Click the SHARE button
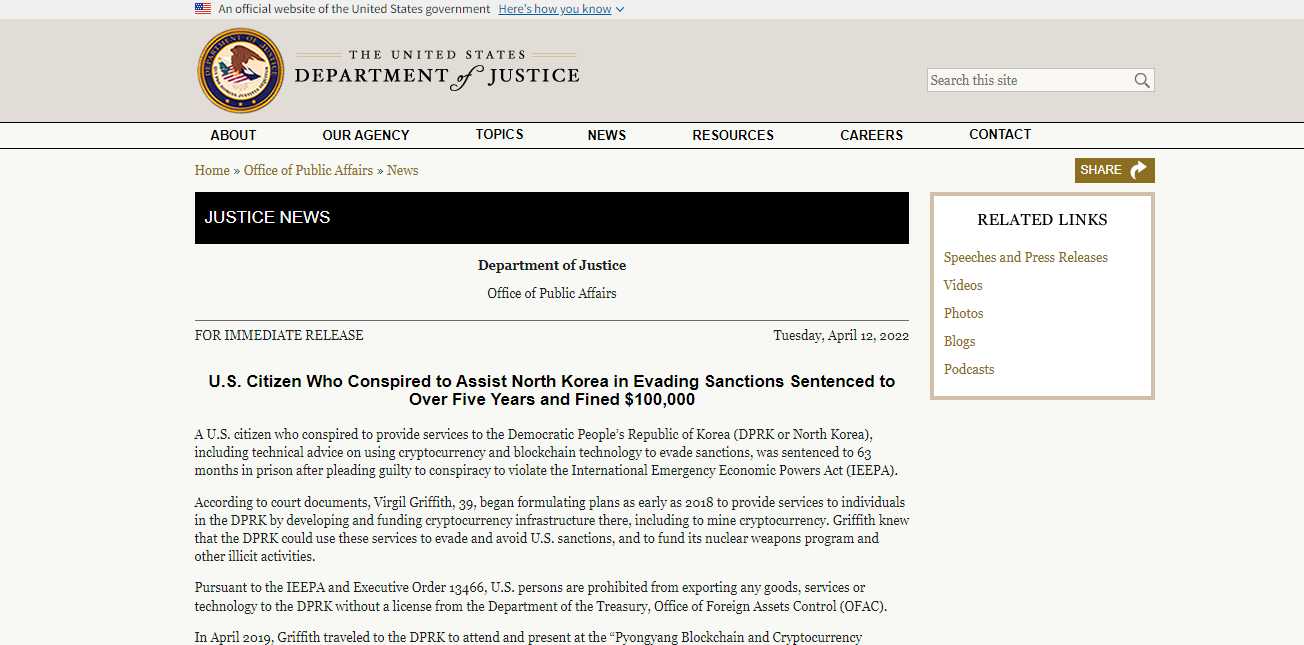Viewport: 1304px width, 645px height. click(x=1115, y=170)
